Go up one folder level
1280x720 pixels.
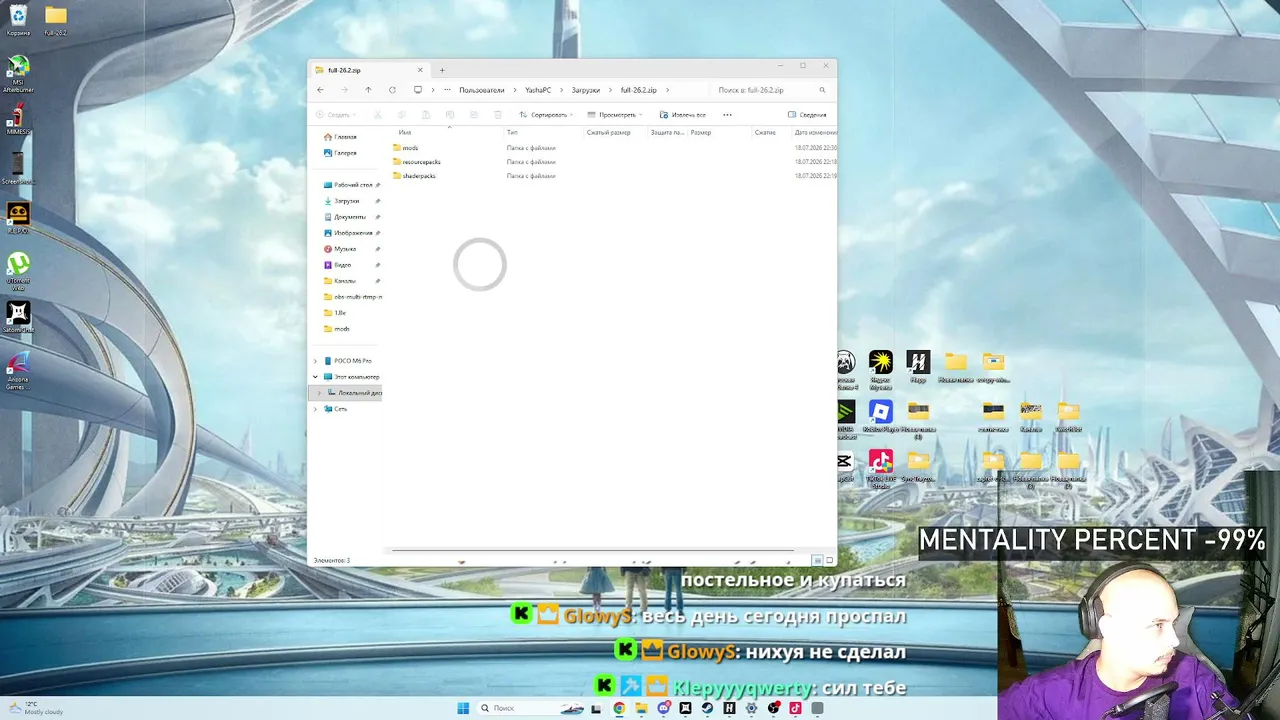pos(368,90)
